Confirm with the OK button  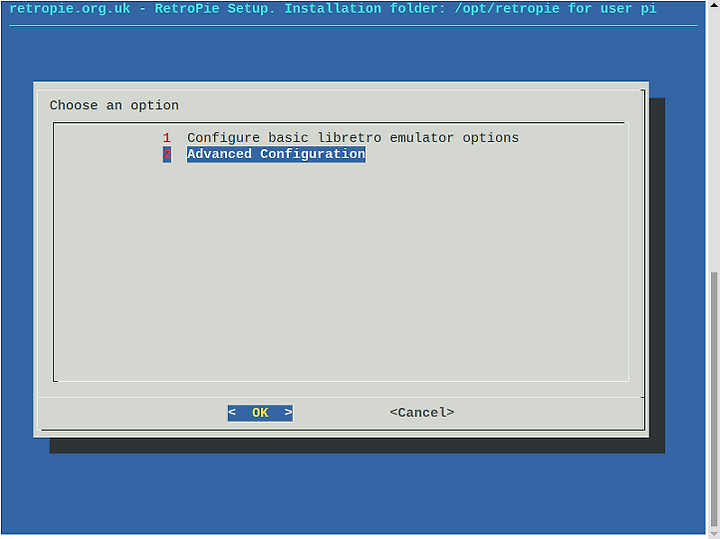click(x=260, y=413)
